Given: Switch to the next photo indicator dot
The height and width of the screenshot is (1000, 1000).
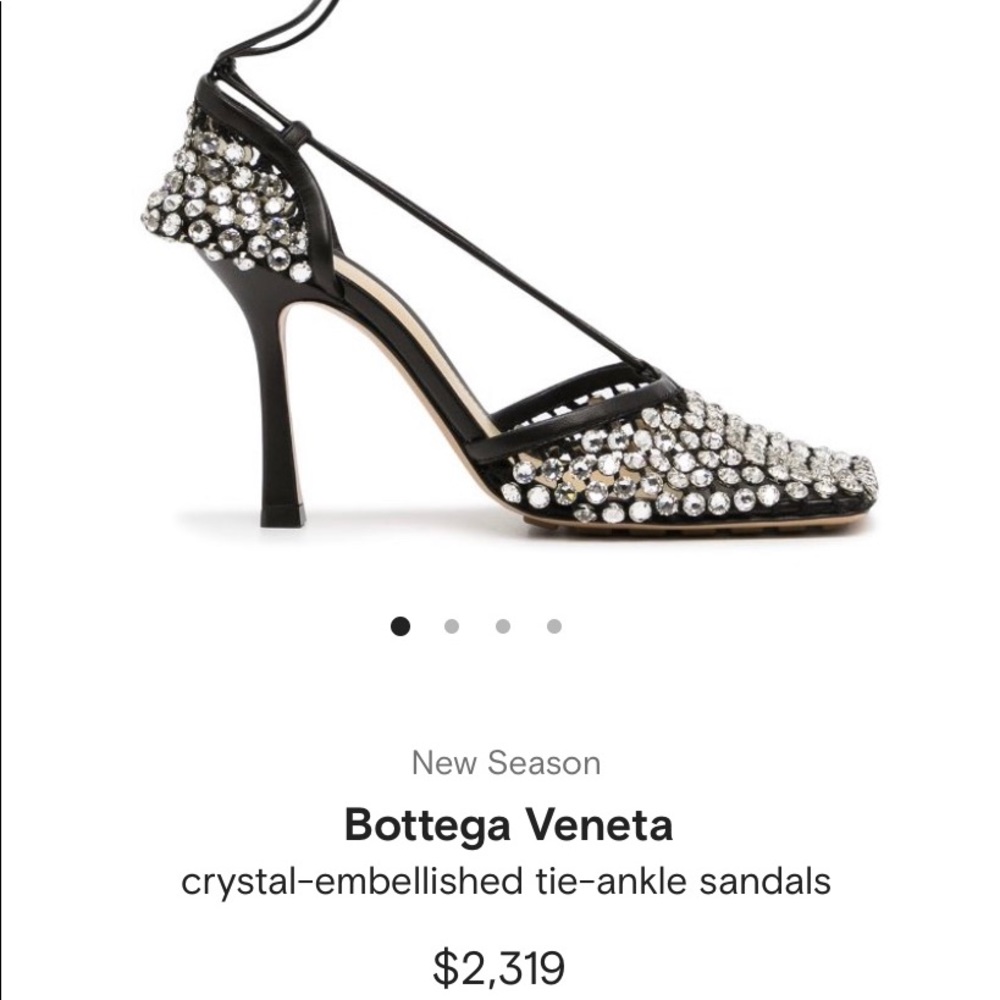Looking at the screenshot, I should coord(451,625).
